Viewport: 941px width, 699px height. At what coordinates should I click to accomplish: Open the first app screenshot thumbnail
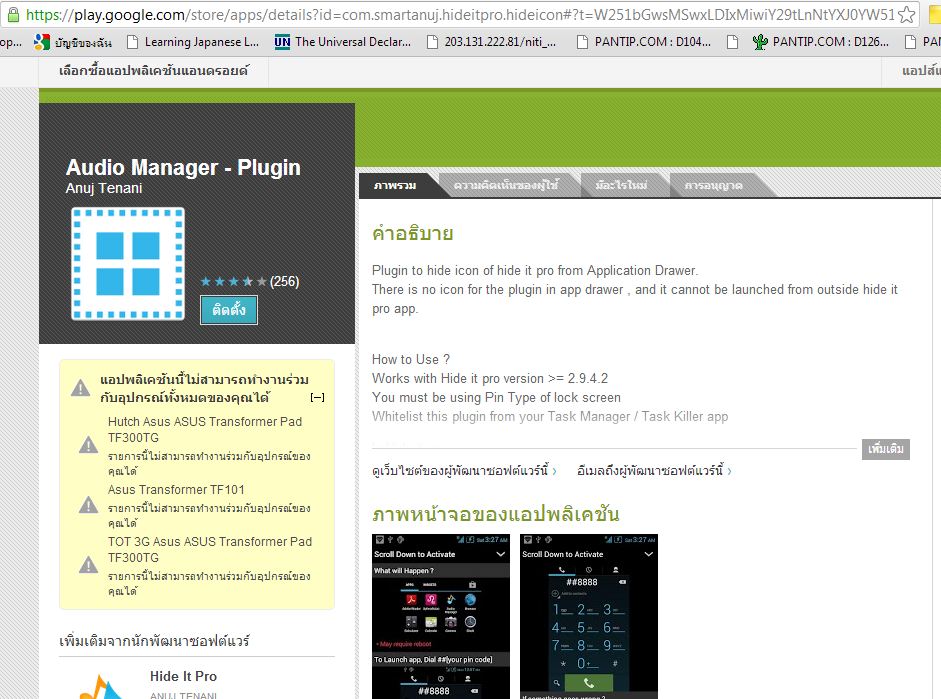tap(440, 616)
